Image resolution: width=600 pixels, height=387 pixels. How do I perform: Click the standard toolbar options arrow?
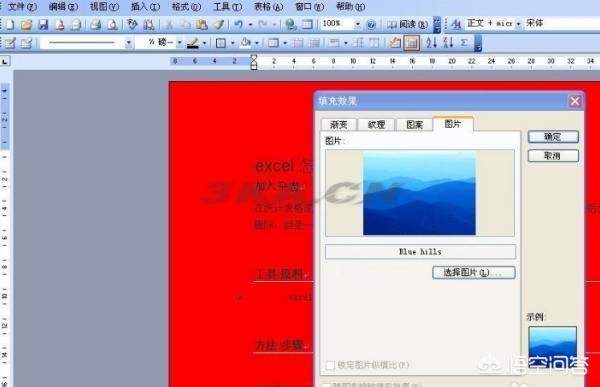point(437,25)
